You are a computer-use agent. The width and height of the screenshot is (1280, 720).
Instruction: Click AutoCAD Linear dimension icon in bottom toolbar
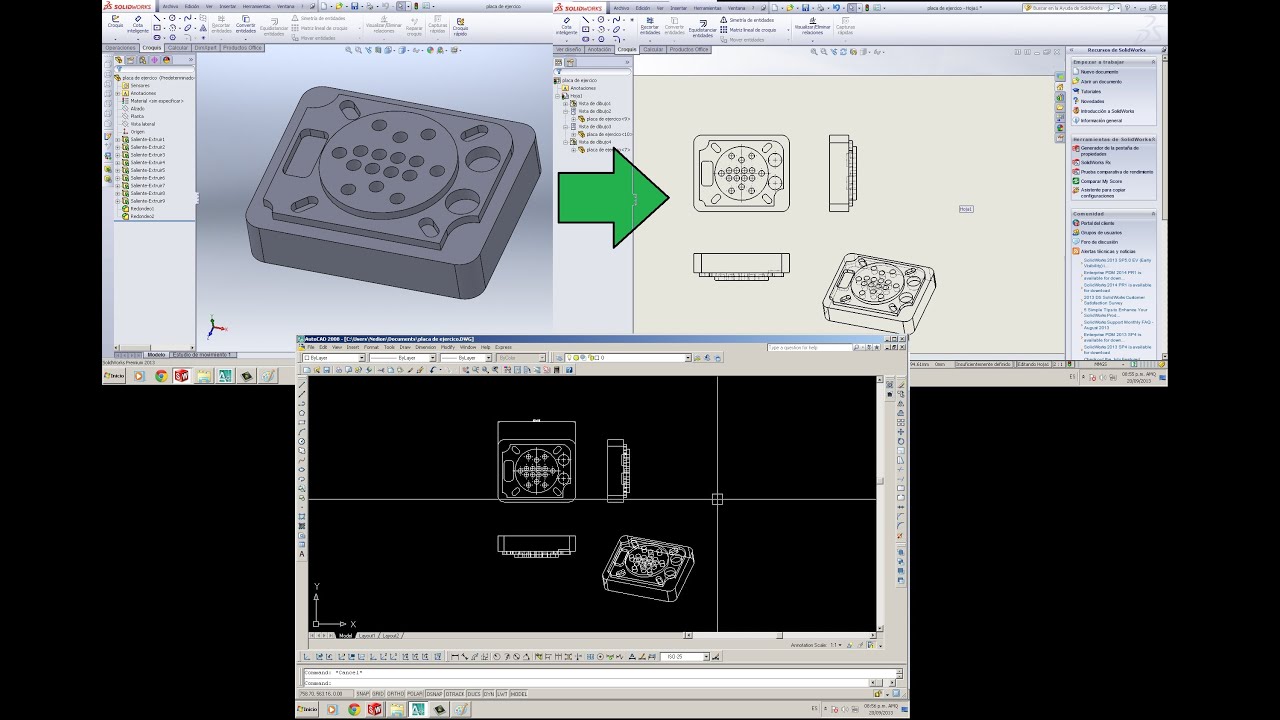[x=455, y=656]
